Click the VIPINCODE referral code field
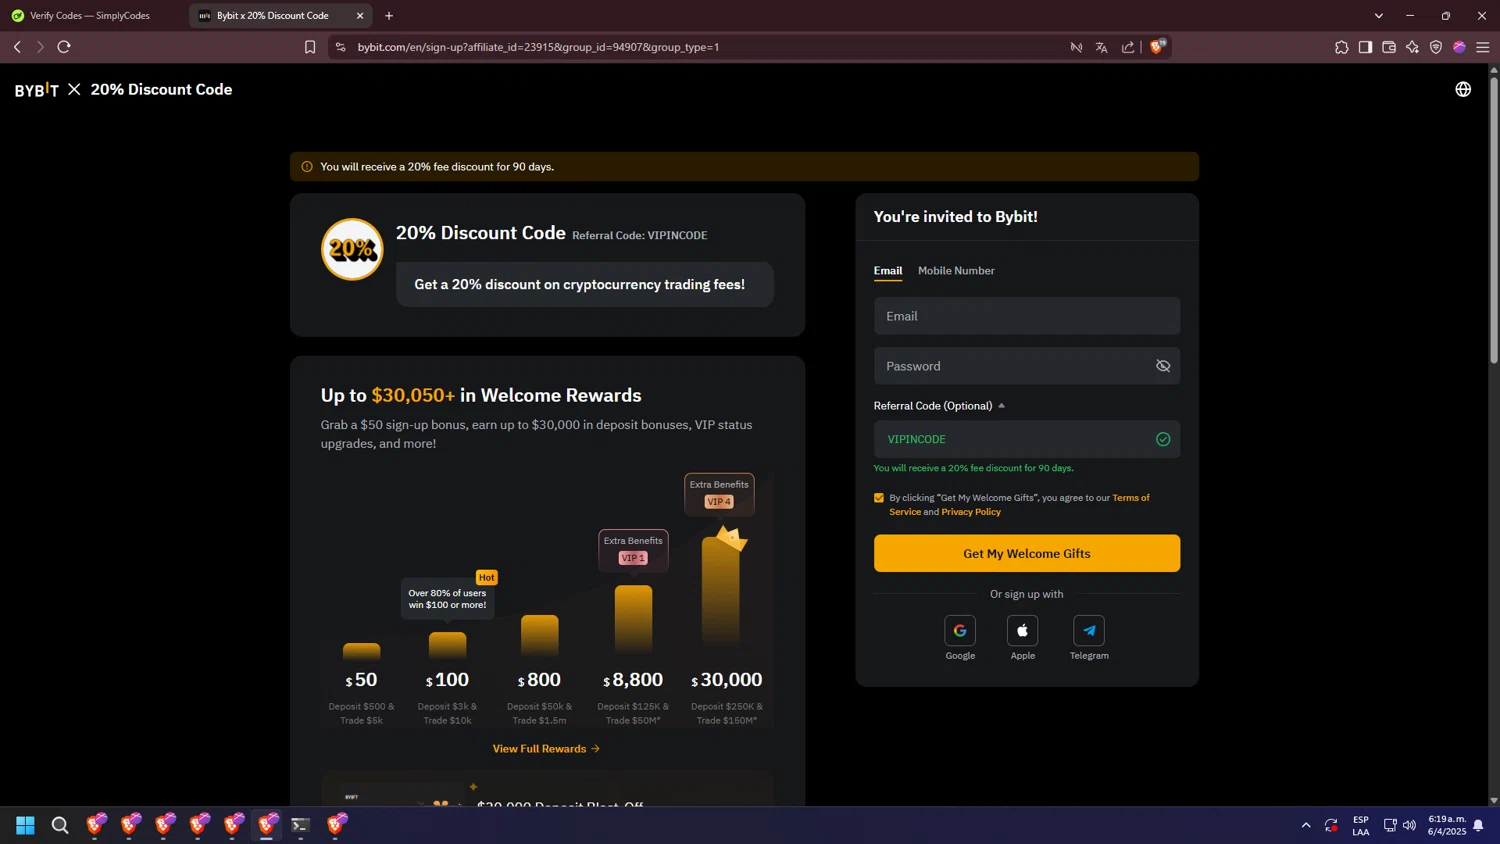This screenshot has height=844, width=1500. [1027, 440]
